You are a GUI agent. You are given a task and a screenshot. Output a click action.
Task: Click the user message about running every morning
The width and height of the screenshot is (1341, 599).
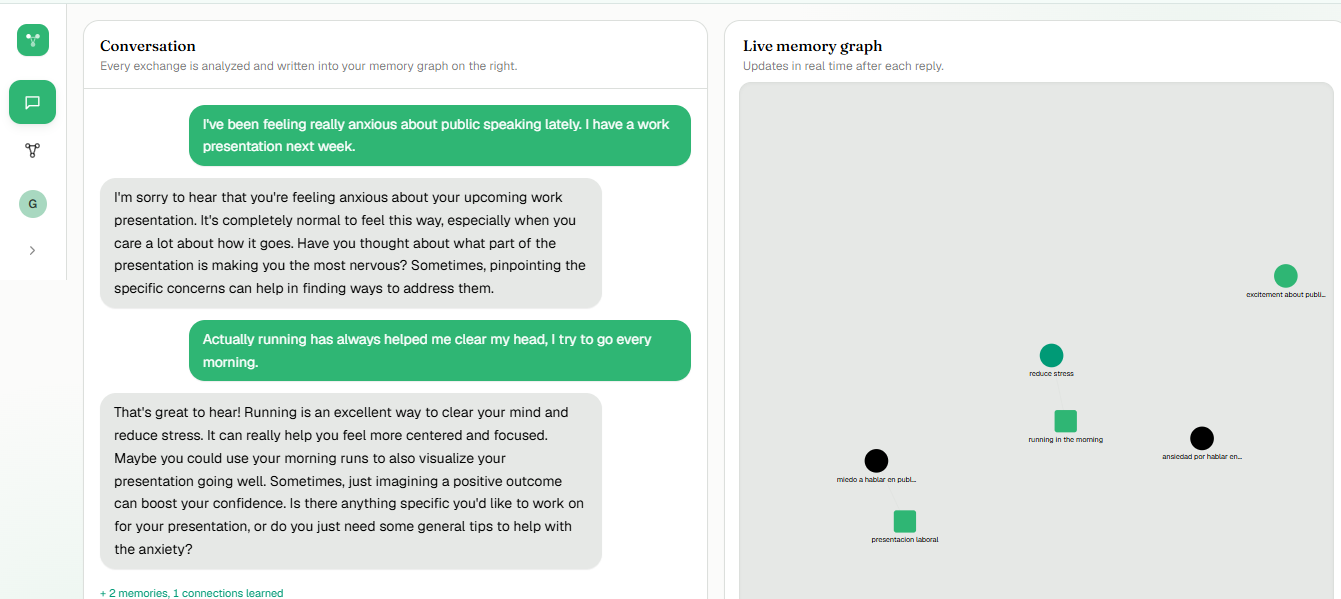440,350
